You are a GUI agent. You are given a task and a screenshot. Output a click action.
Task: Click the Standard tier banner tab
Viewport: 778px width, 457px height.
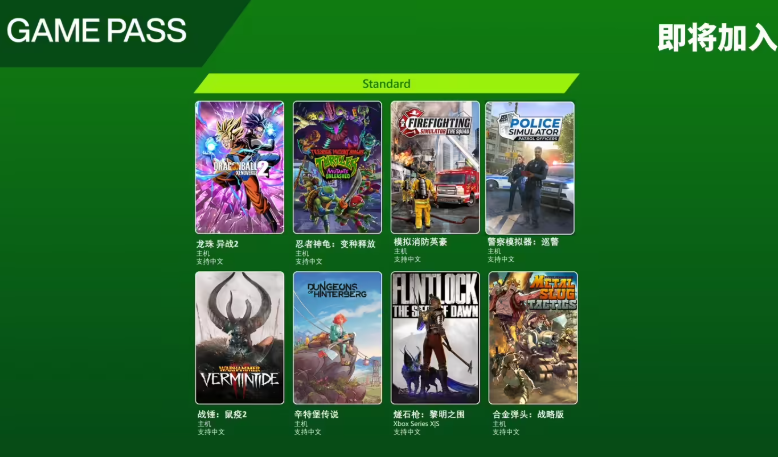pyautogui.click(x=387, y=83)
